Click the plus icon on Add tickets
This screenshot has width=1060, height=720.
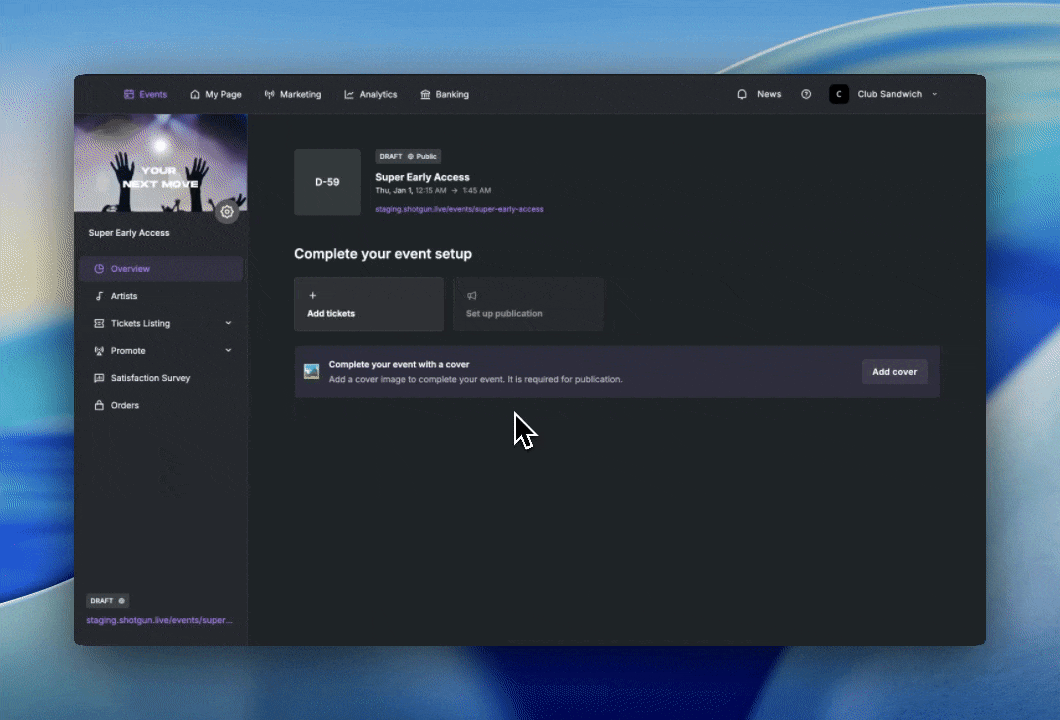point(312,295)
